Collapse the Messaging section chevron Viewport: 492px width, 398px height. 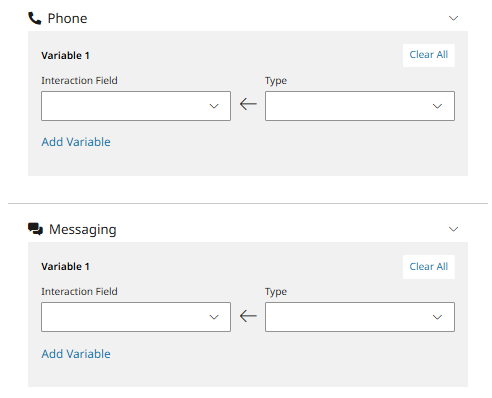point(453,229)
